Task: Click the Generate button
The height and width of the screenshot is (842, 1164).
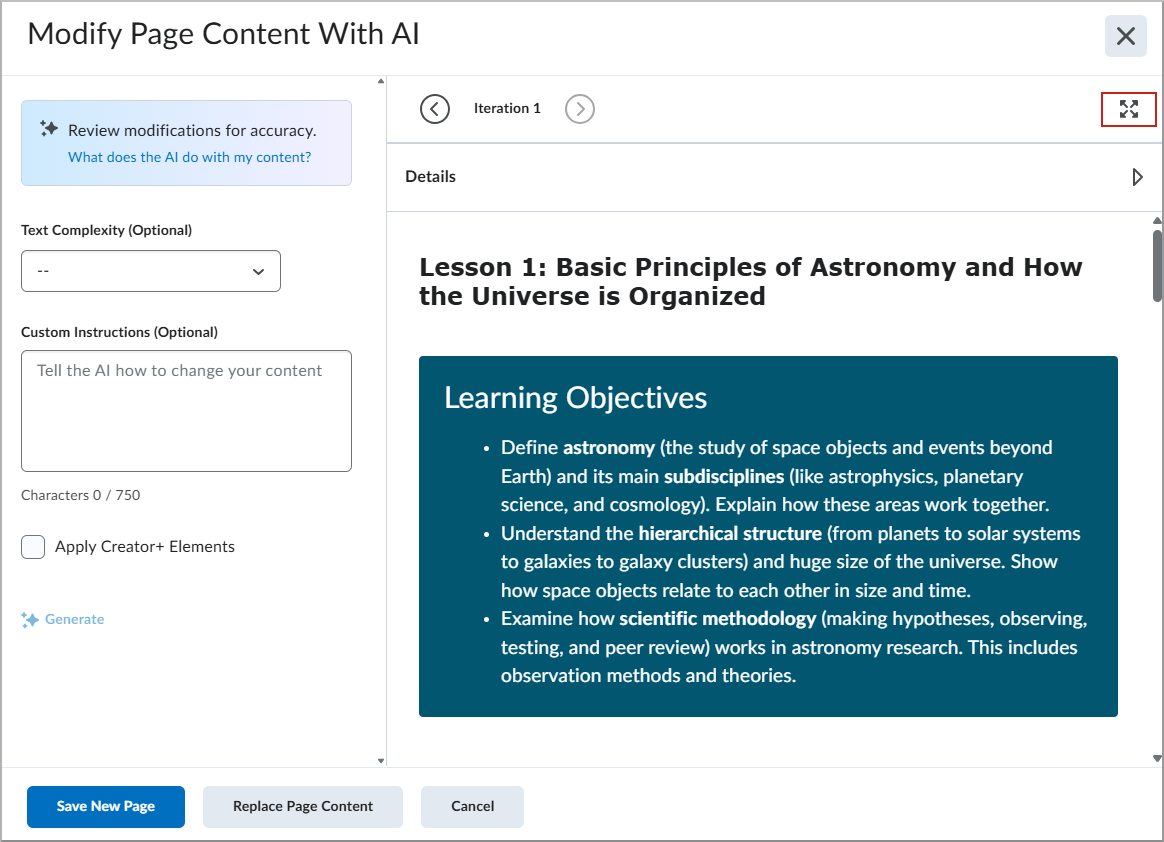Action: 63,619
